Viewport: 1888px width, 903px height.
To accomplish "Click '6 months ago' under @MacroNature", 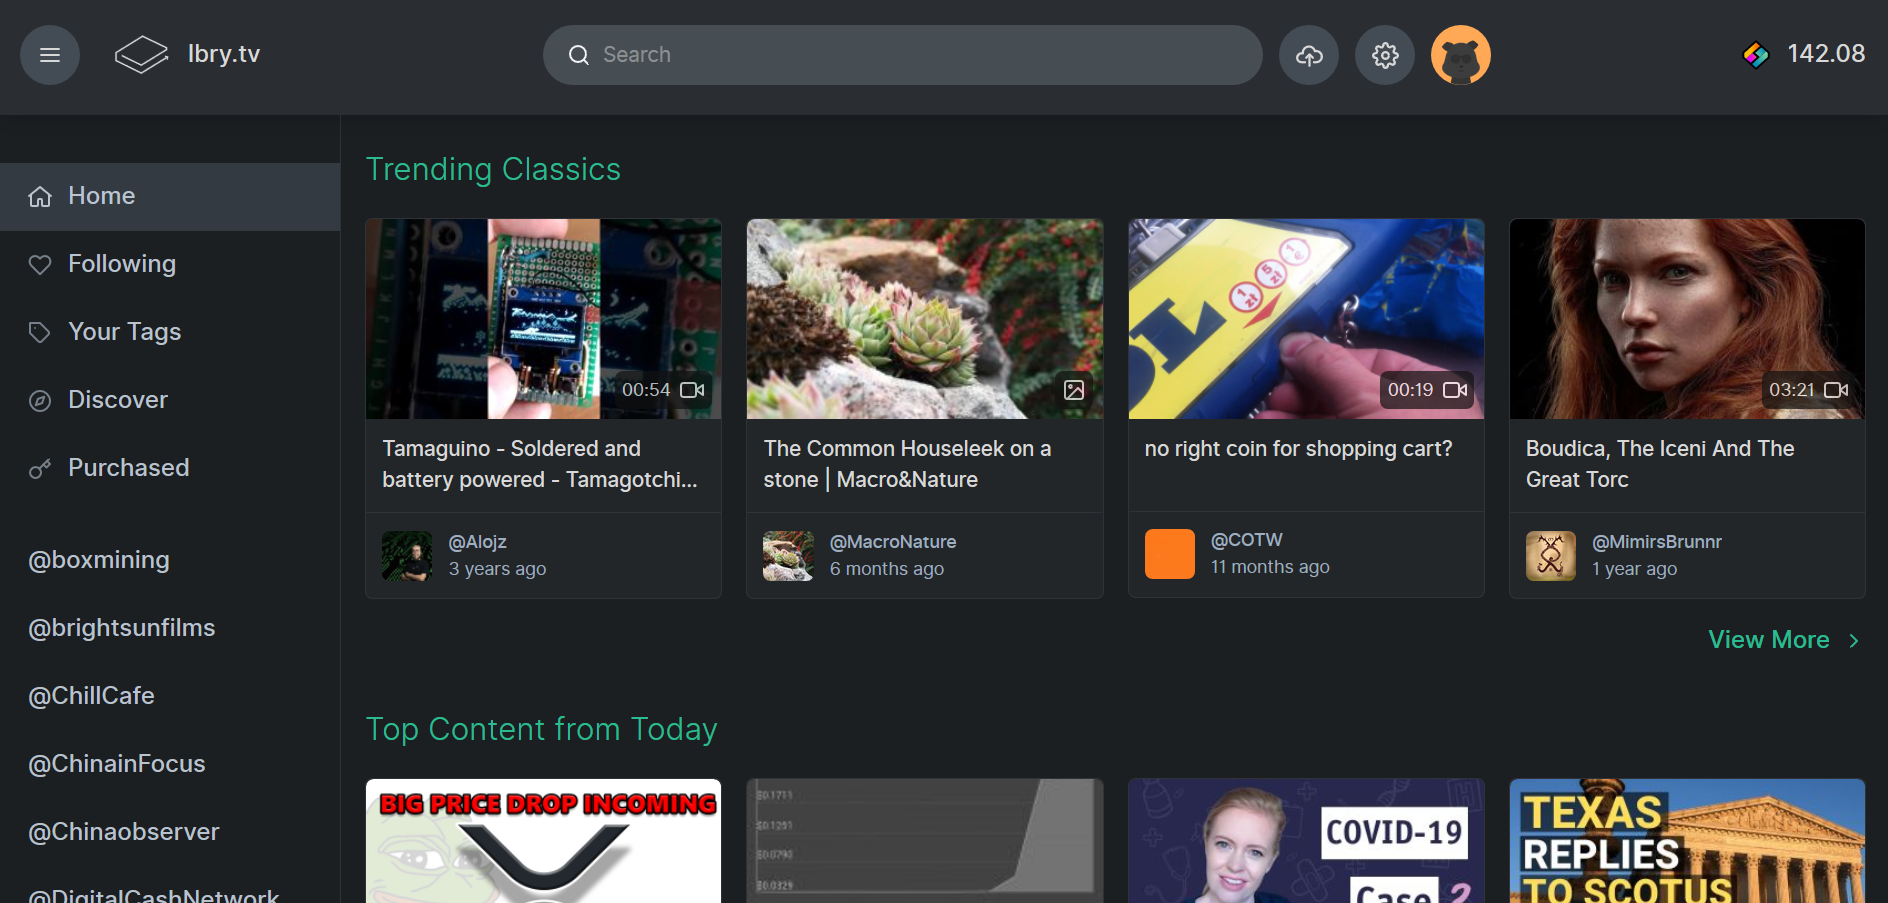I will click(x=887, y=569).
